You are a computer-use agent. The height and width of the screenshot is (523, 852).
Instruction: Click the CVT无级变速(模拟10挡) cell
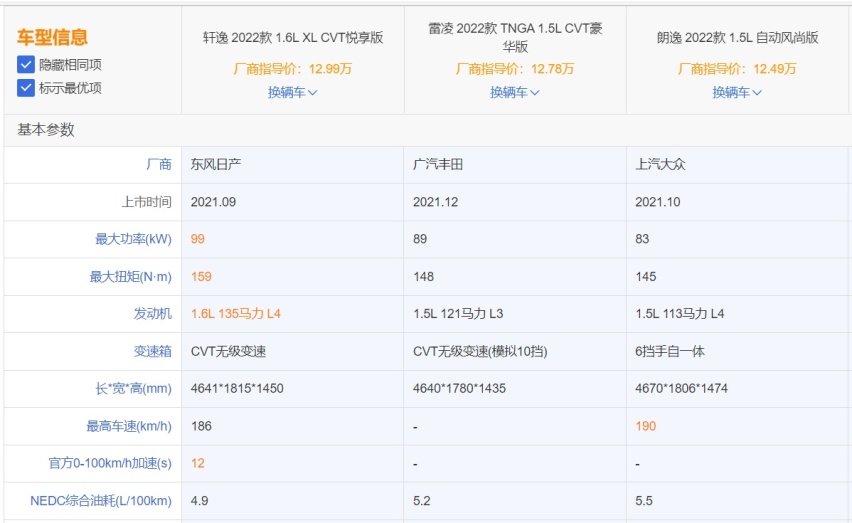[x=480, y=351]
